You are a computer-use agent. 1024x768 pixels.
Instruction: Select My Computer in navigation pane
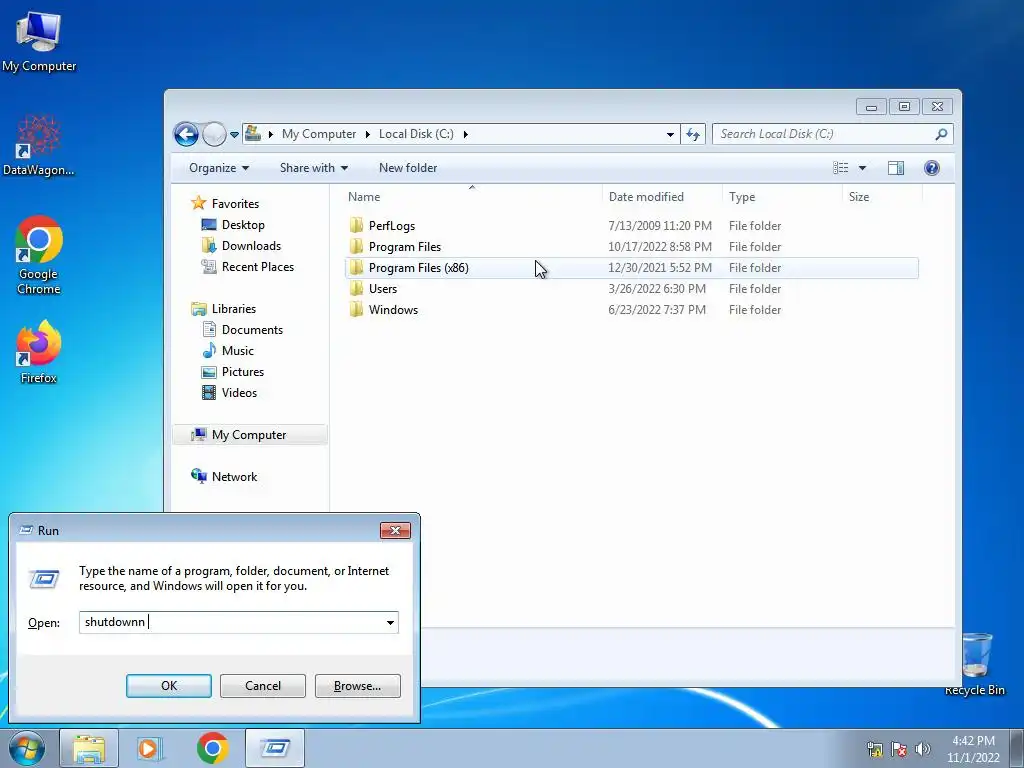click(x=248, y=435)
